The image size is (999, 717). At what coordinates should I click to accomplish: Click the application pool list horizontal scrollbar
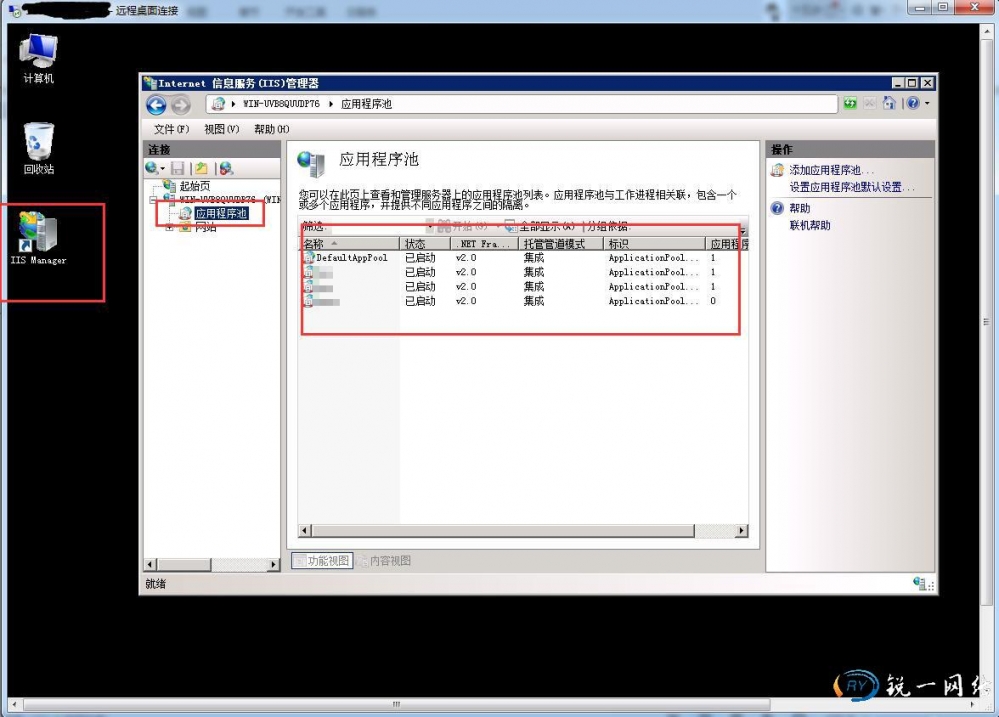(x=520, y=531)
